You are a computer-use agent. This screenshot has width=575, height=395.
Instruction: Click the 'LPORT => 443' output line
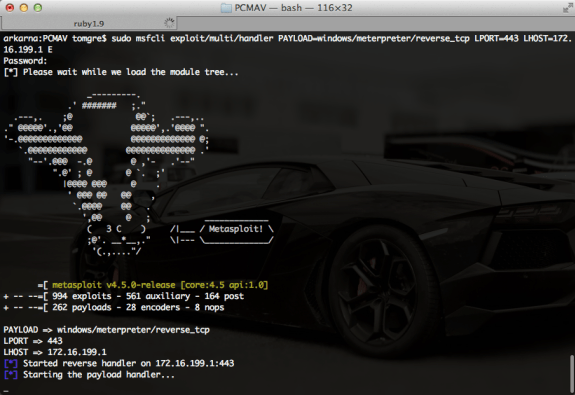click(33, 341)
